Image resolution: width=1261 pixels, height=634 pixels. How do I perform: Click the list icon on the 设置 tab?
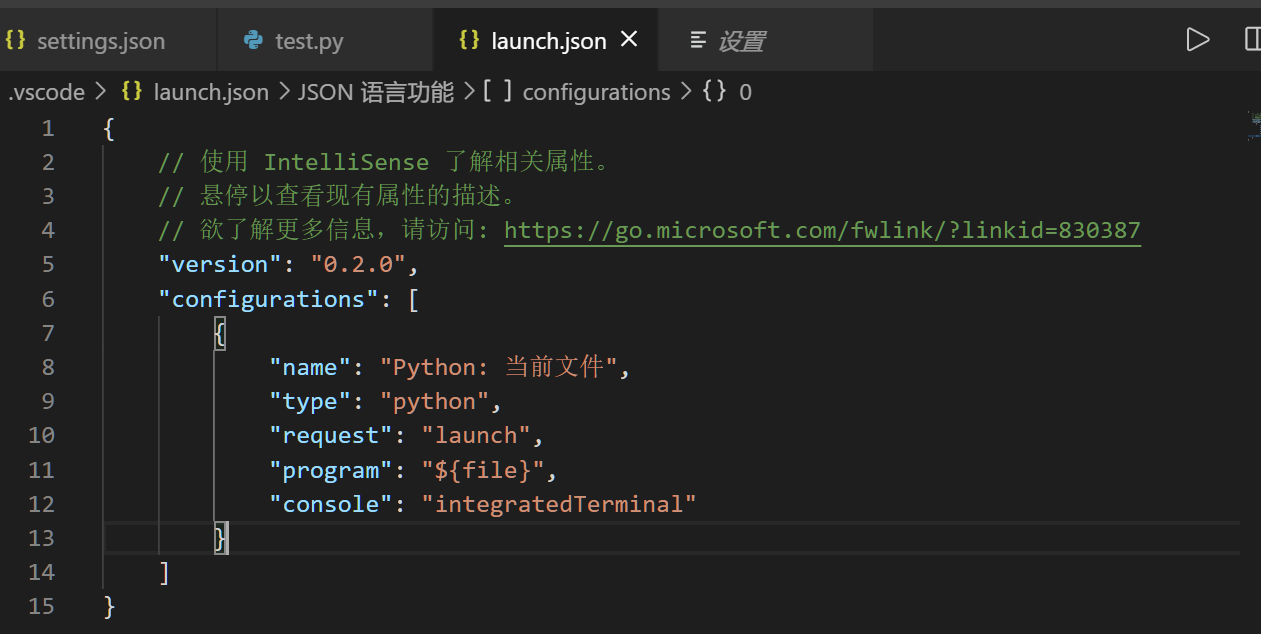point(699,41)
